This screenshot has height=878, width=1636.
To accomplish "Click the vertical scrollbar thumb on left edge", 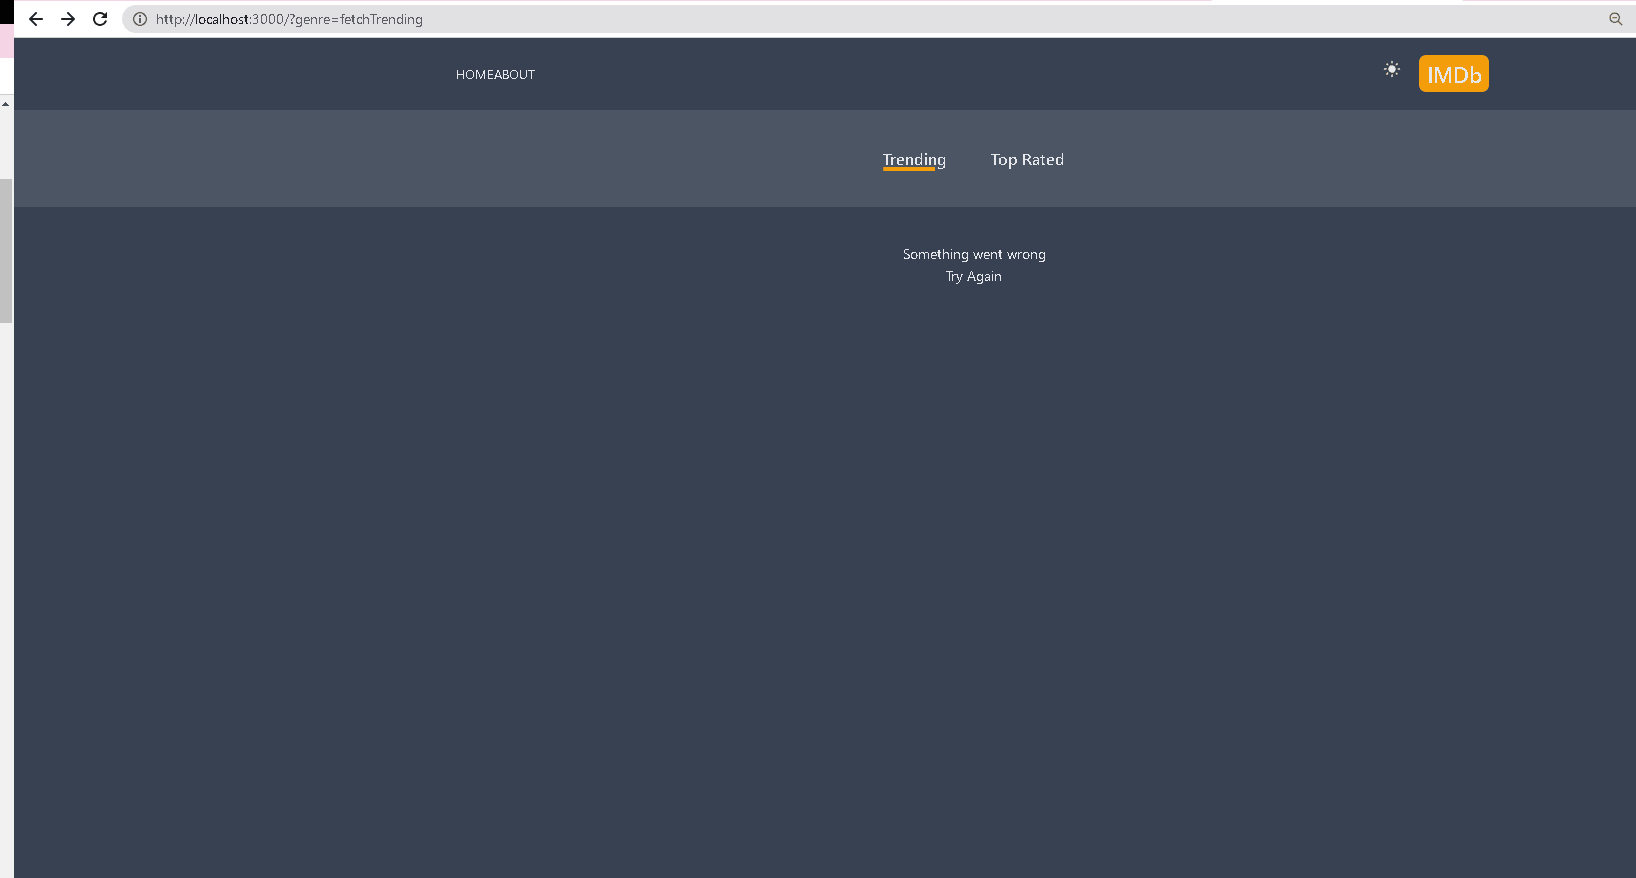I will pyautogui.click(x=6, y=251).
